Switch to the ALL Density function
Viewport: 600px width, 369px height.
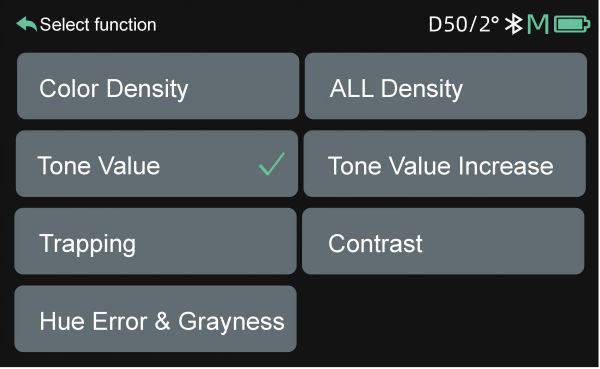446,86
